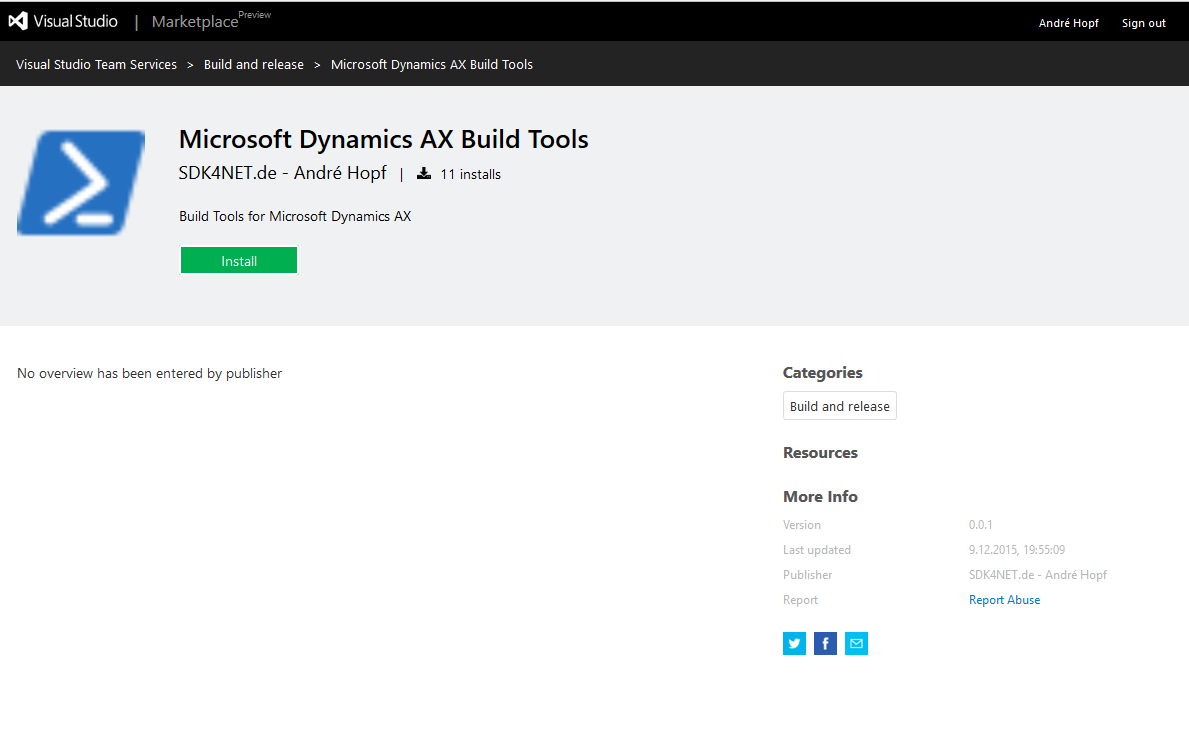This screenshot has height=731, width=1189.
Task: Click the publisher value in More Info
Action: point(1037,575)
